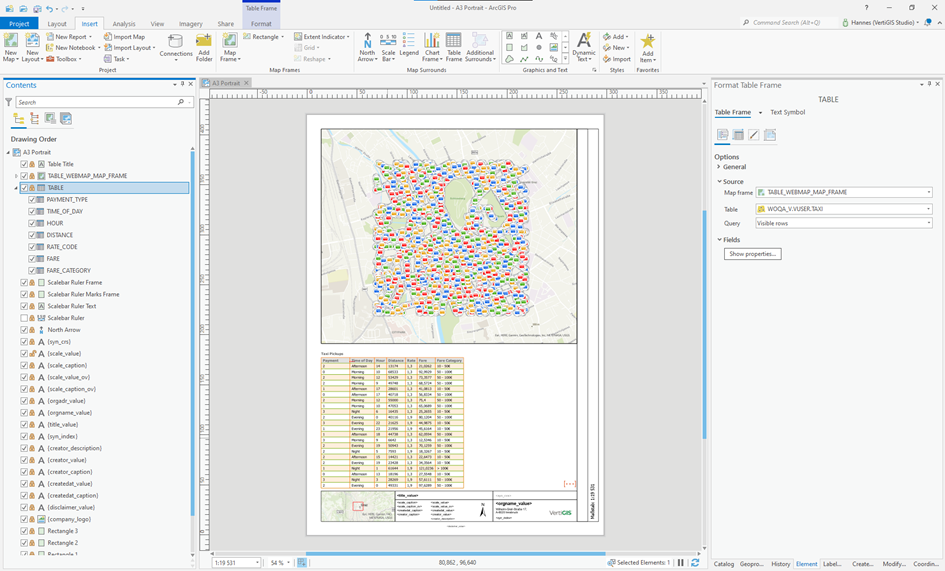Switch to the Analysis ribbon tab
This screenshot has height=571, width=945.
pos(124,24)
